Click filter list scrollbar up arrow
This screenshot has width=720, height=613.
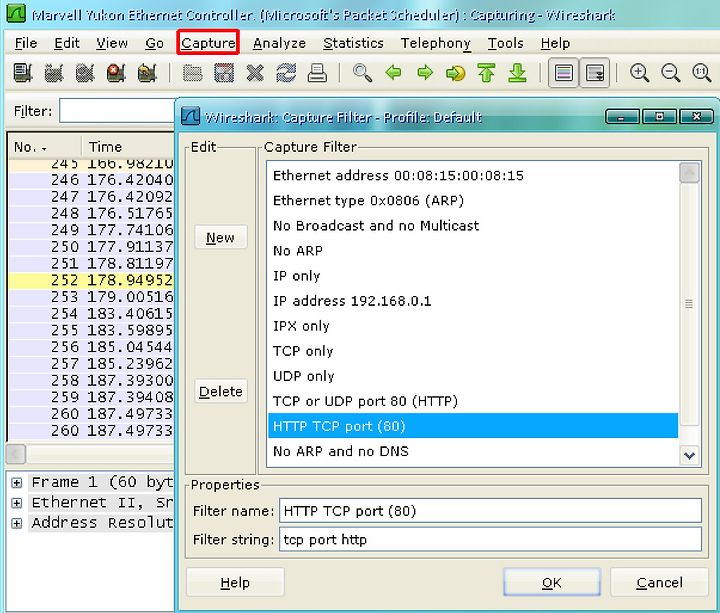(689, 173)
